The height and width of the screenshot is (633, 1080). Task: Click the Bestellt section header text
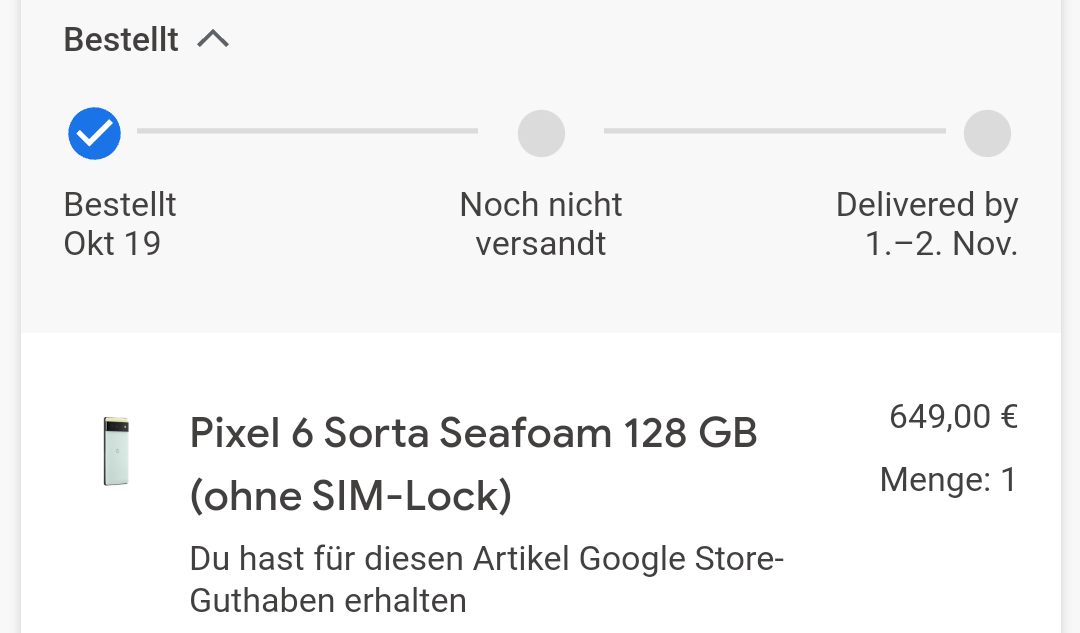click(121, 39)
